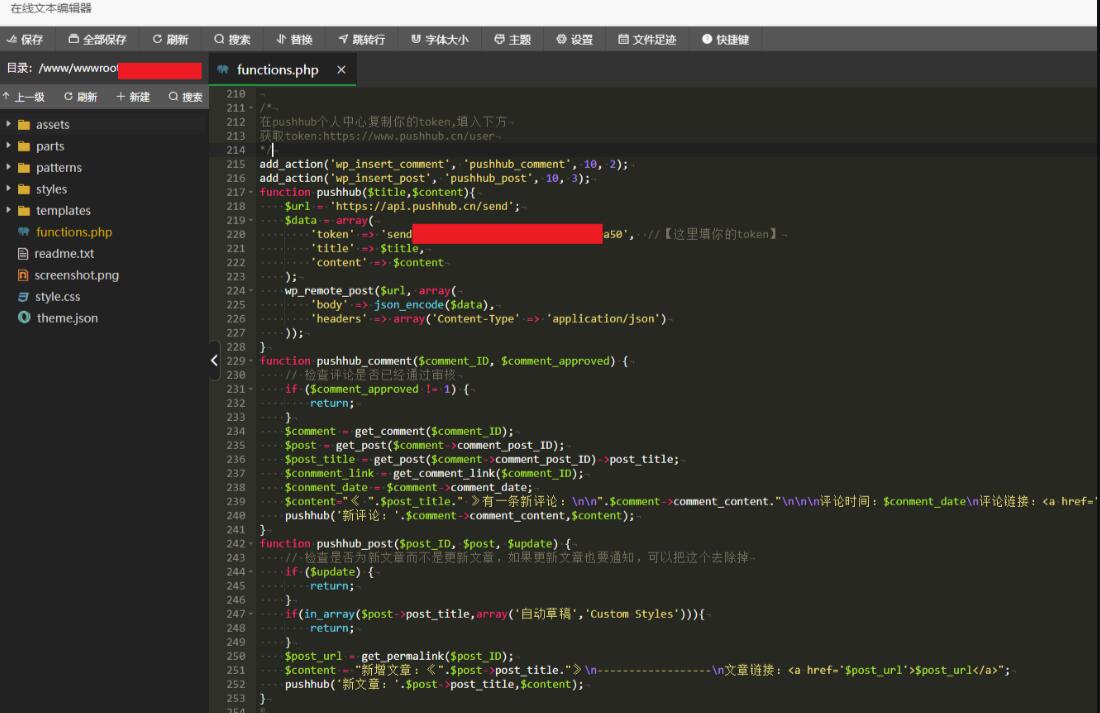
Task: Open screenshot.png in the file tree
Action: (x=76, y=275)
